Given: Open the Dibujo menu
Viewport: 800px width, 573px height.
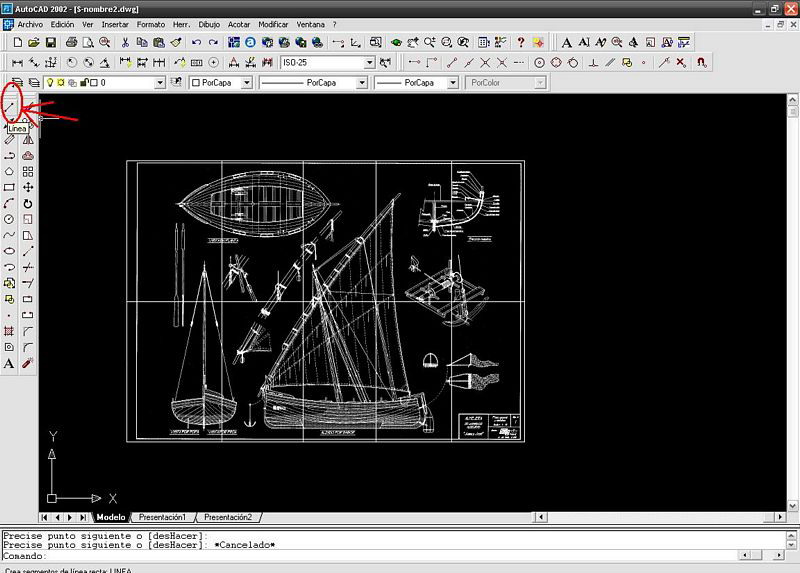Looking at the screenshot, I should 209,24.
